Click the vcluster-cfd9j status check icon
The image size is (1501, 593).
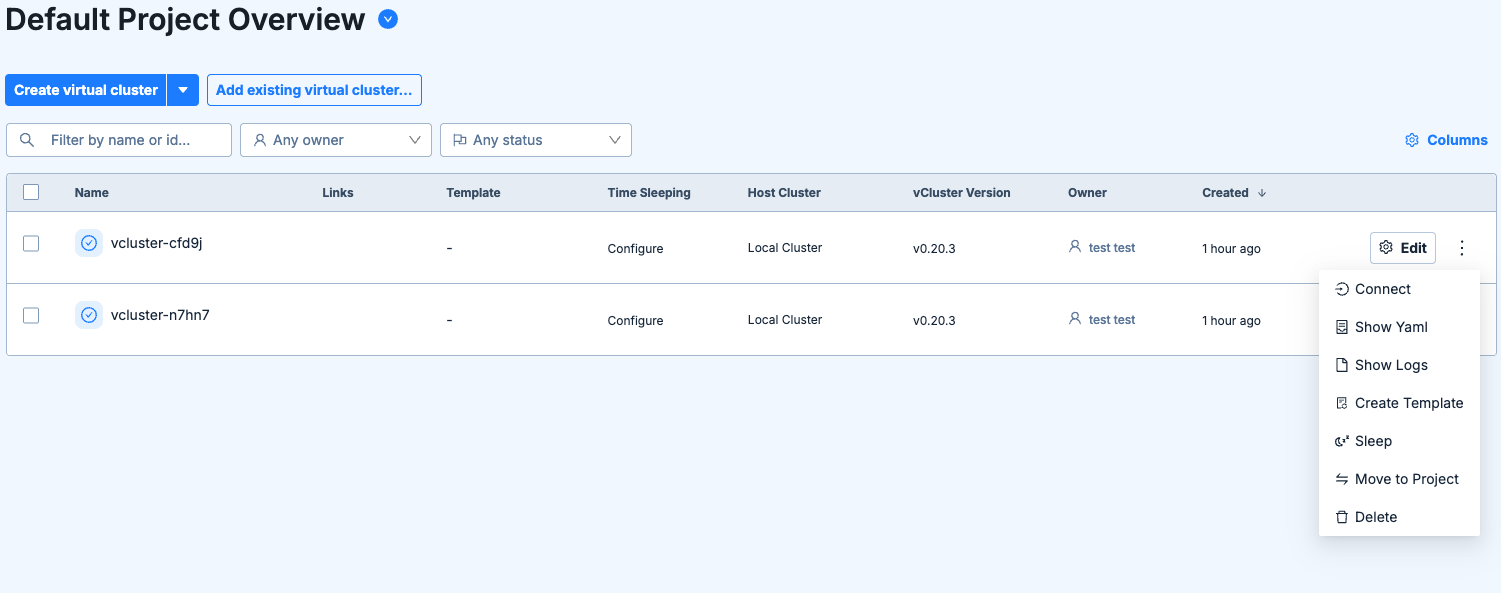click(x=89, y=243)
